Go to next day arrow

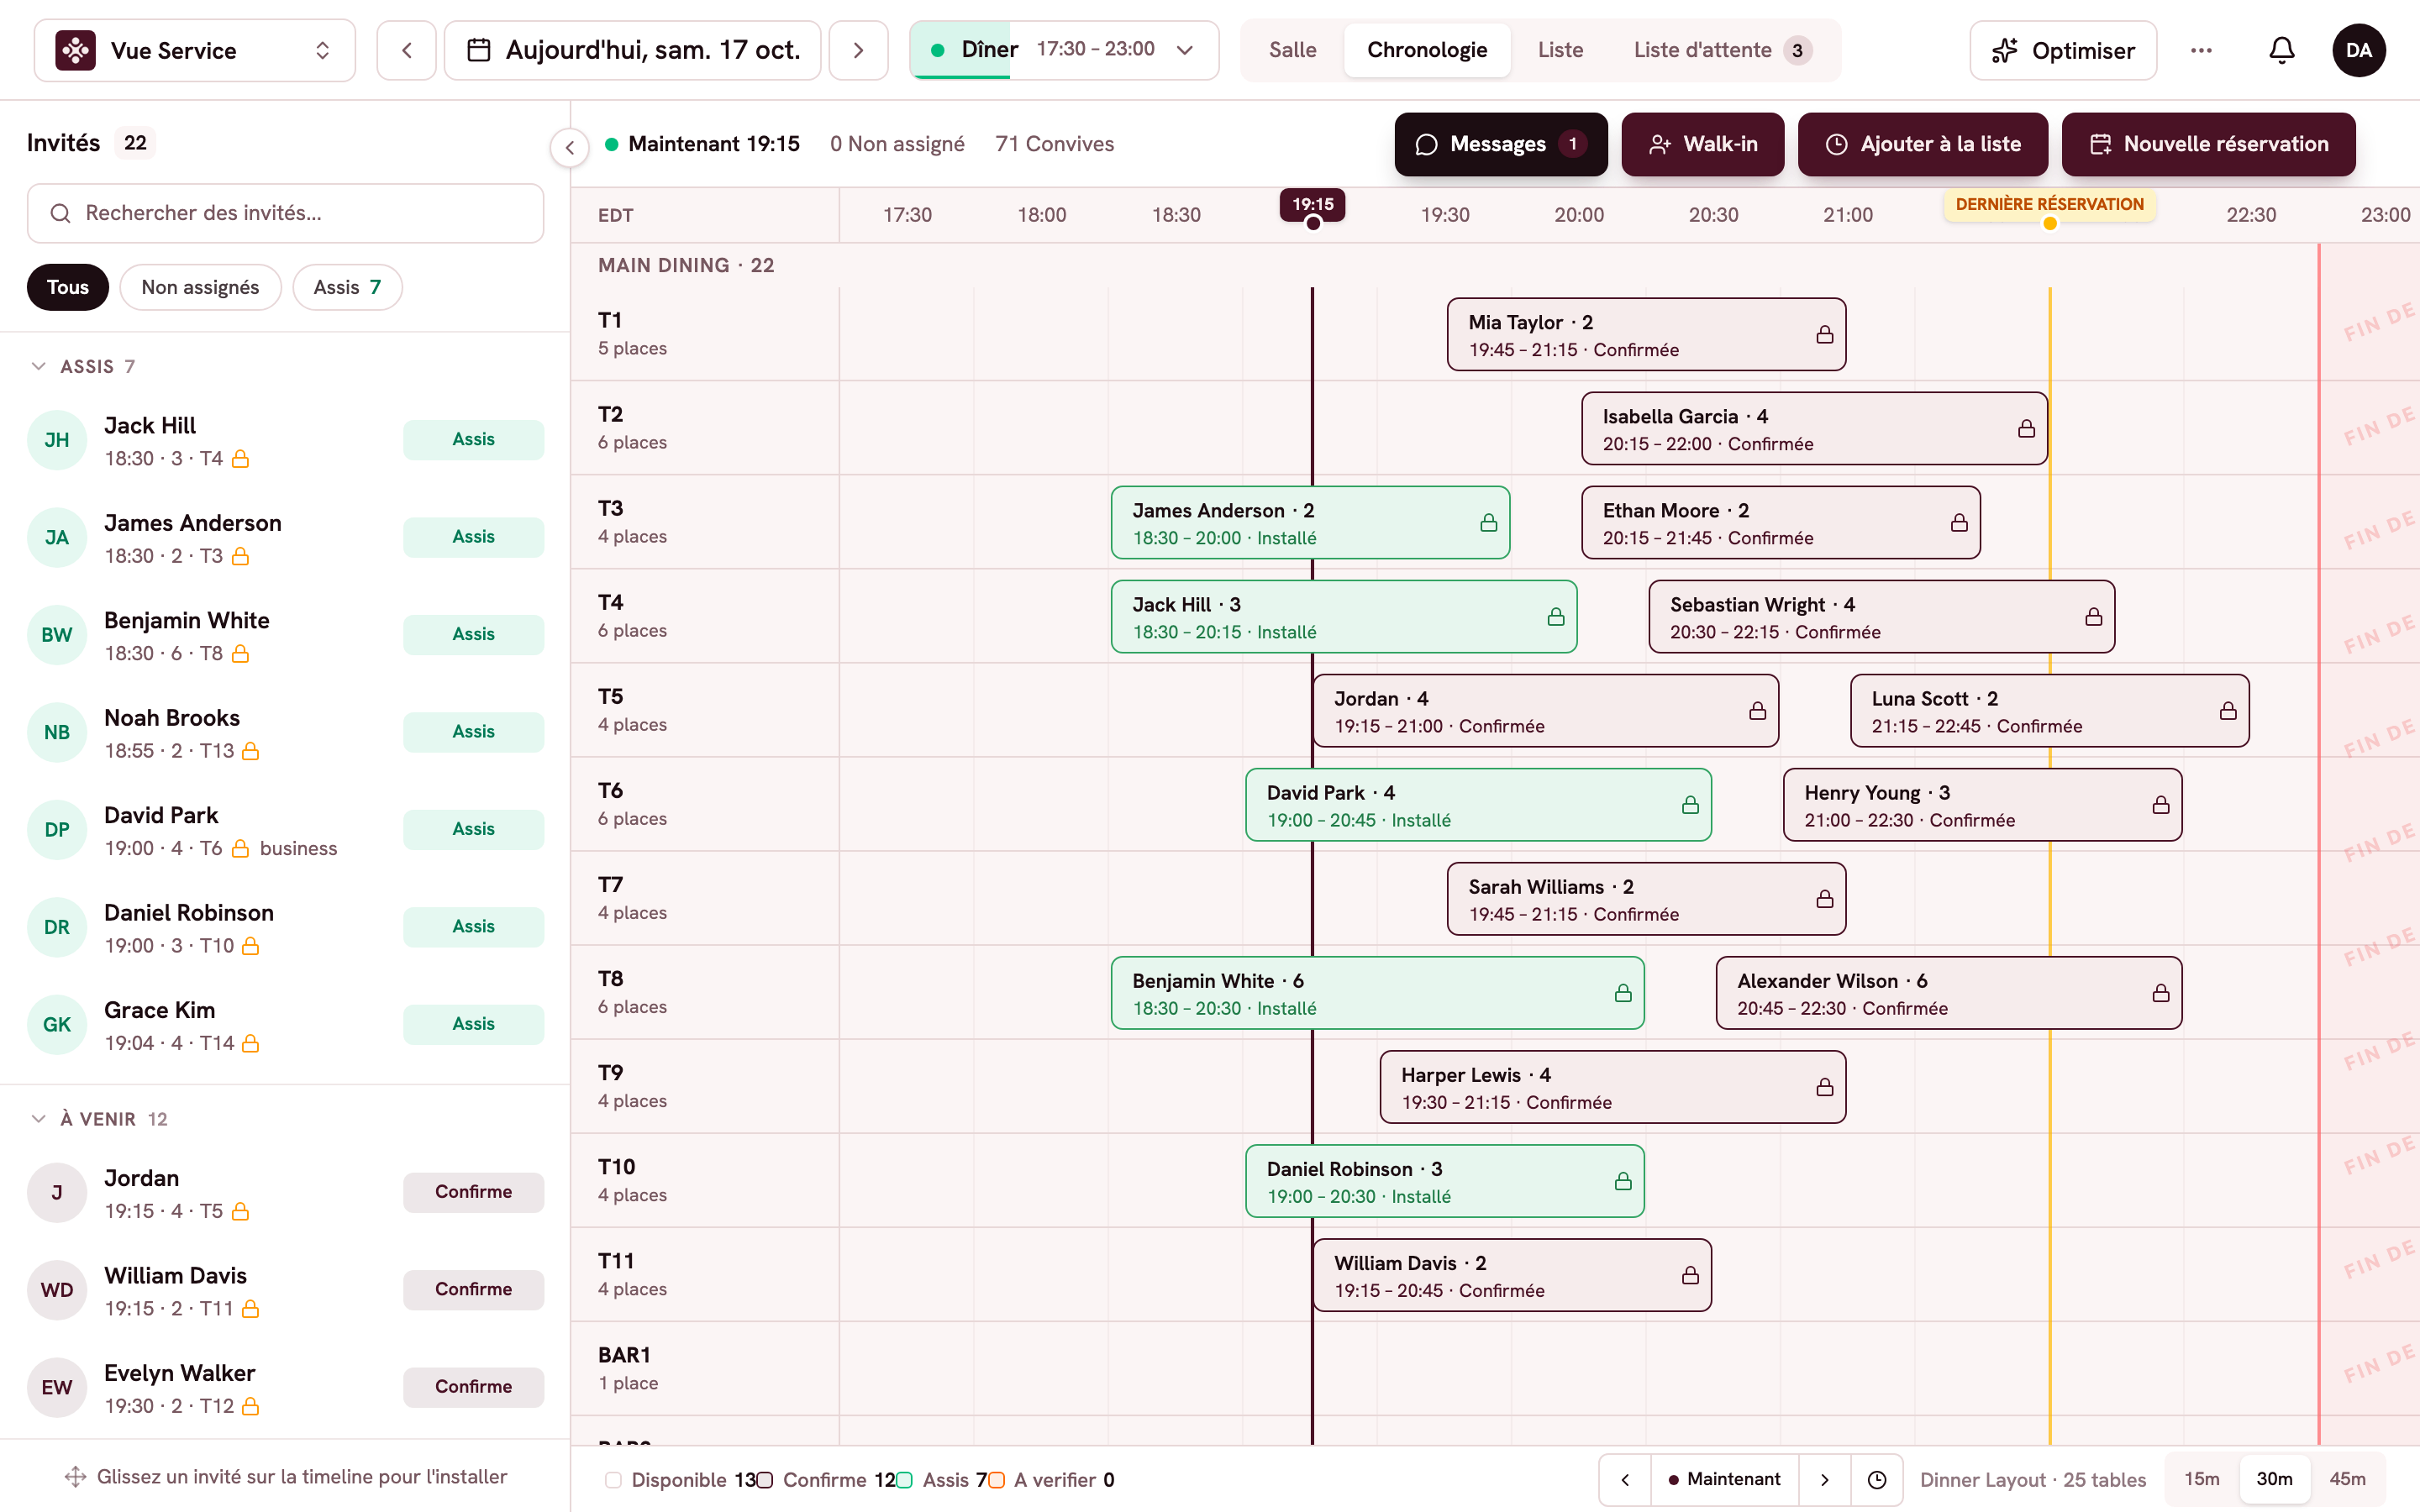tap(858, 50)
